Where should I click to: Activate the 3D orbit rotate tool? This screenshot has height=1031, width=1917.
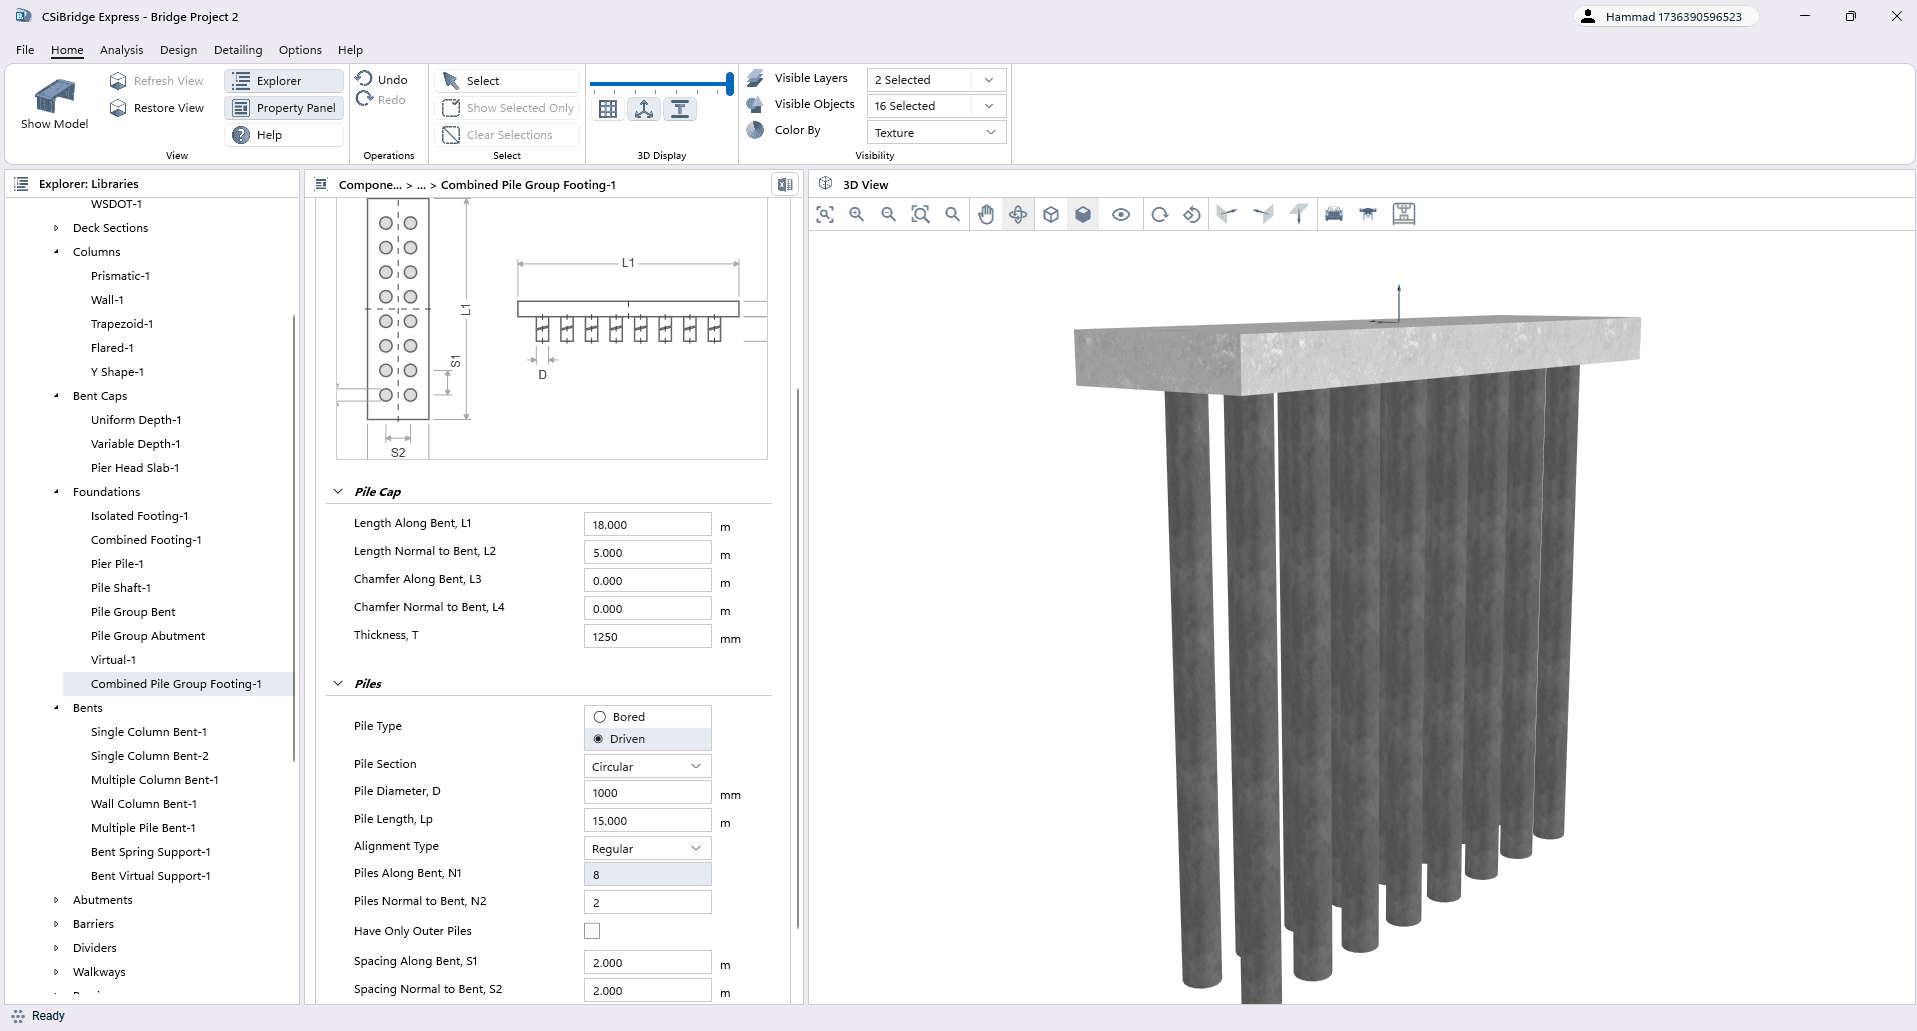pos(1018,214)
